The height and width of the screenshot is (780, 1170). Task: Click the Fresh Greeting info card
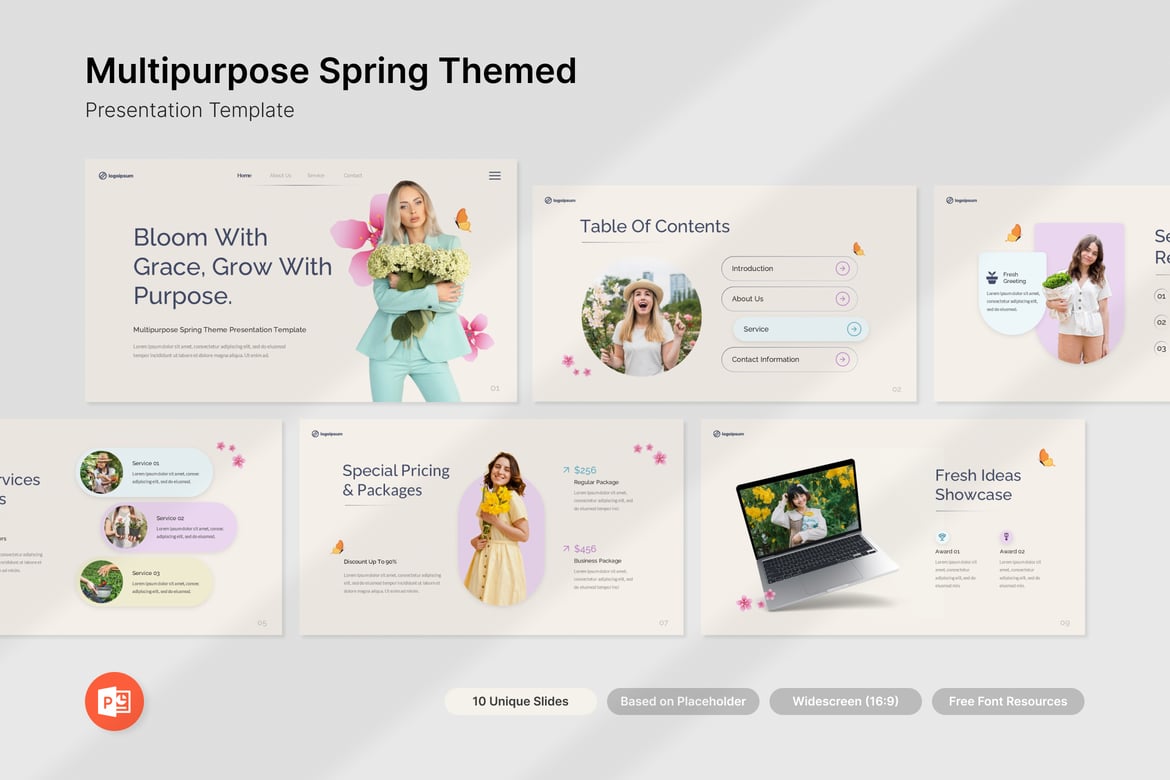tap(1013, 293)
